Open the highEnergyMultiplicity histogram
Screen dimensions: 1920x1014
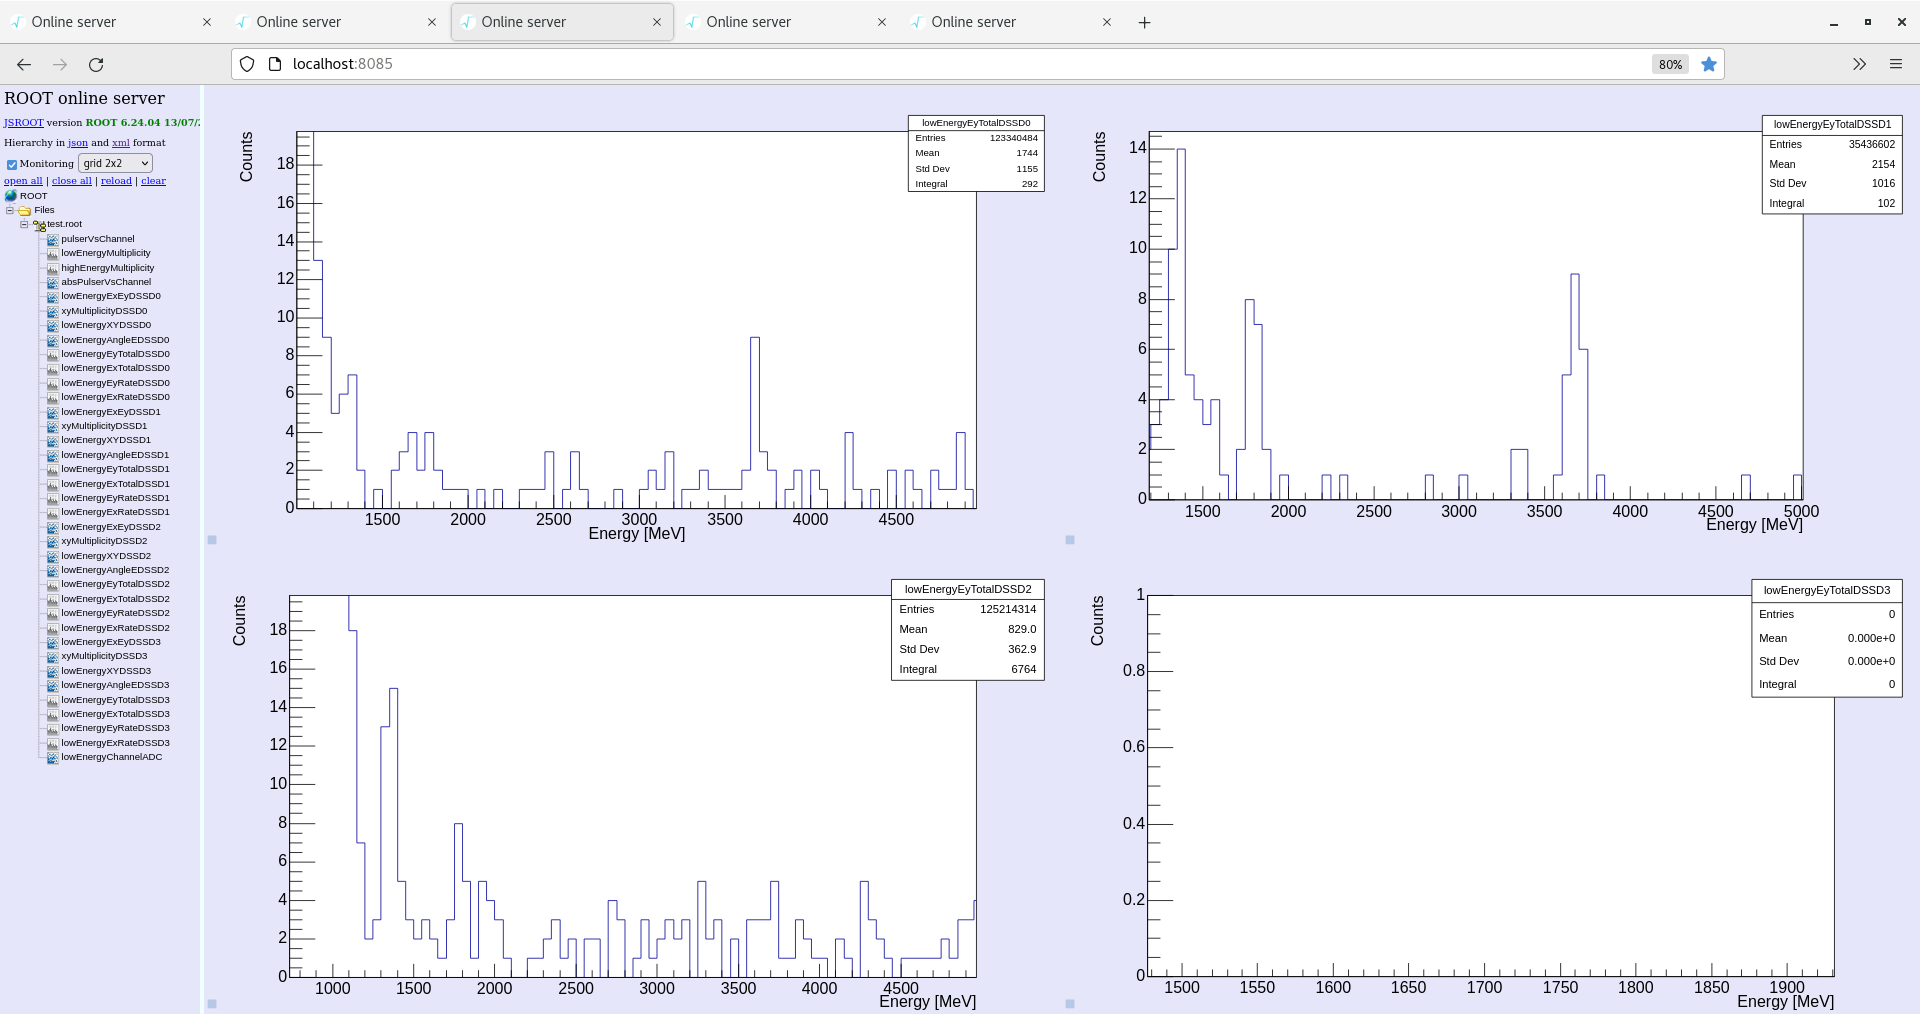106,267
